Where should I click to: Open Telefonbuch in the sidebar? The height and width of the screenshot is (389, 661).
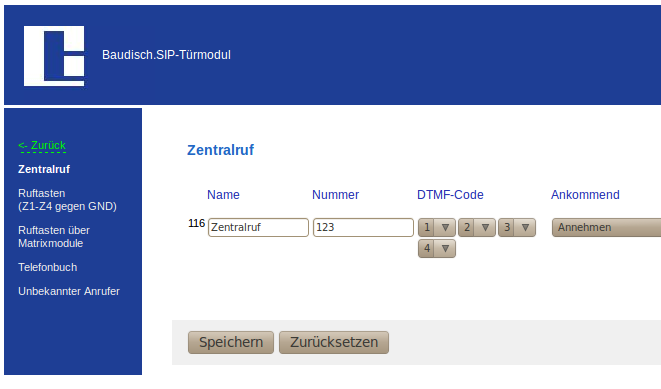point(48,267)
